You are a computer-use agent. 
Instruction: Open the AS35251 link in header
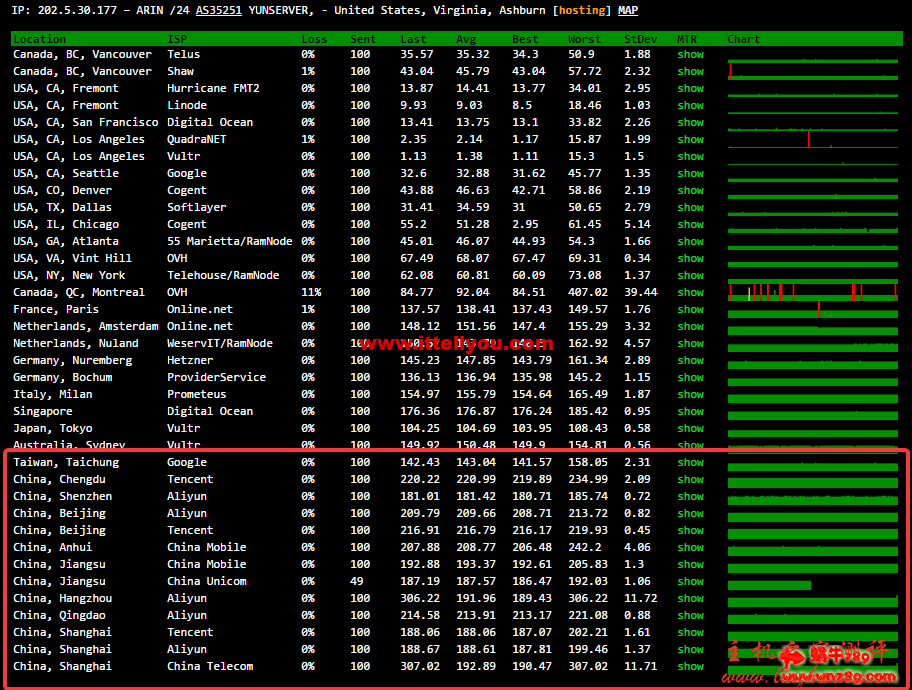click(219, 10)
